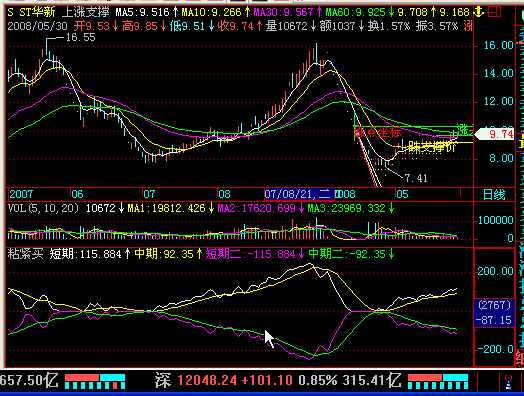
Task: Click the left market red-cyan strength bar
Action: 95,382
